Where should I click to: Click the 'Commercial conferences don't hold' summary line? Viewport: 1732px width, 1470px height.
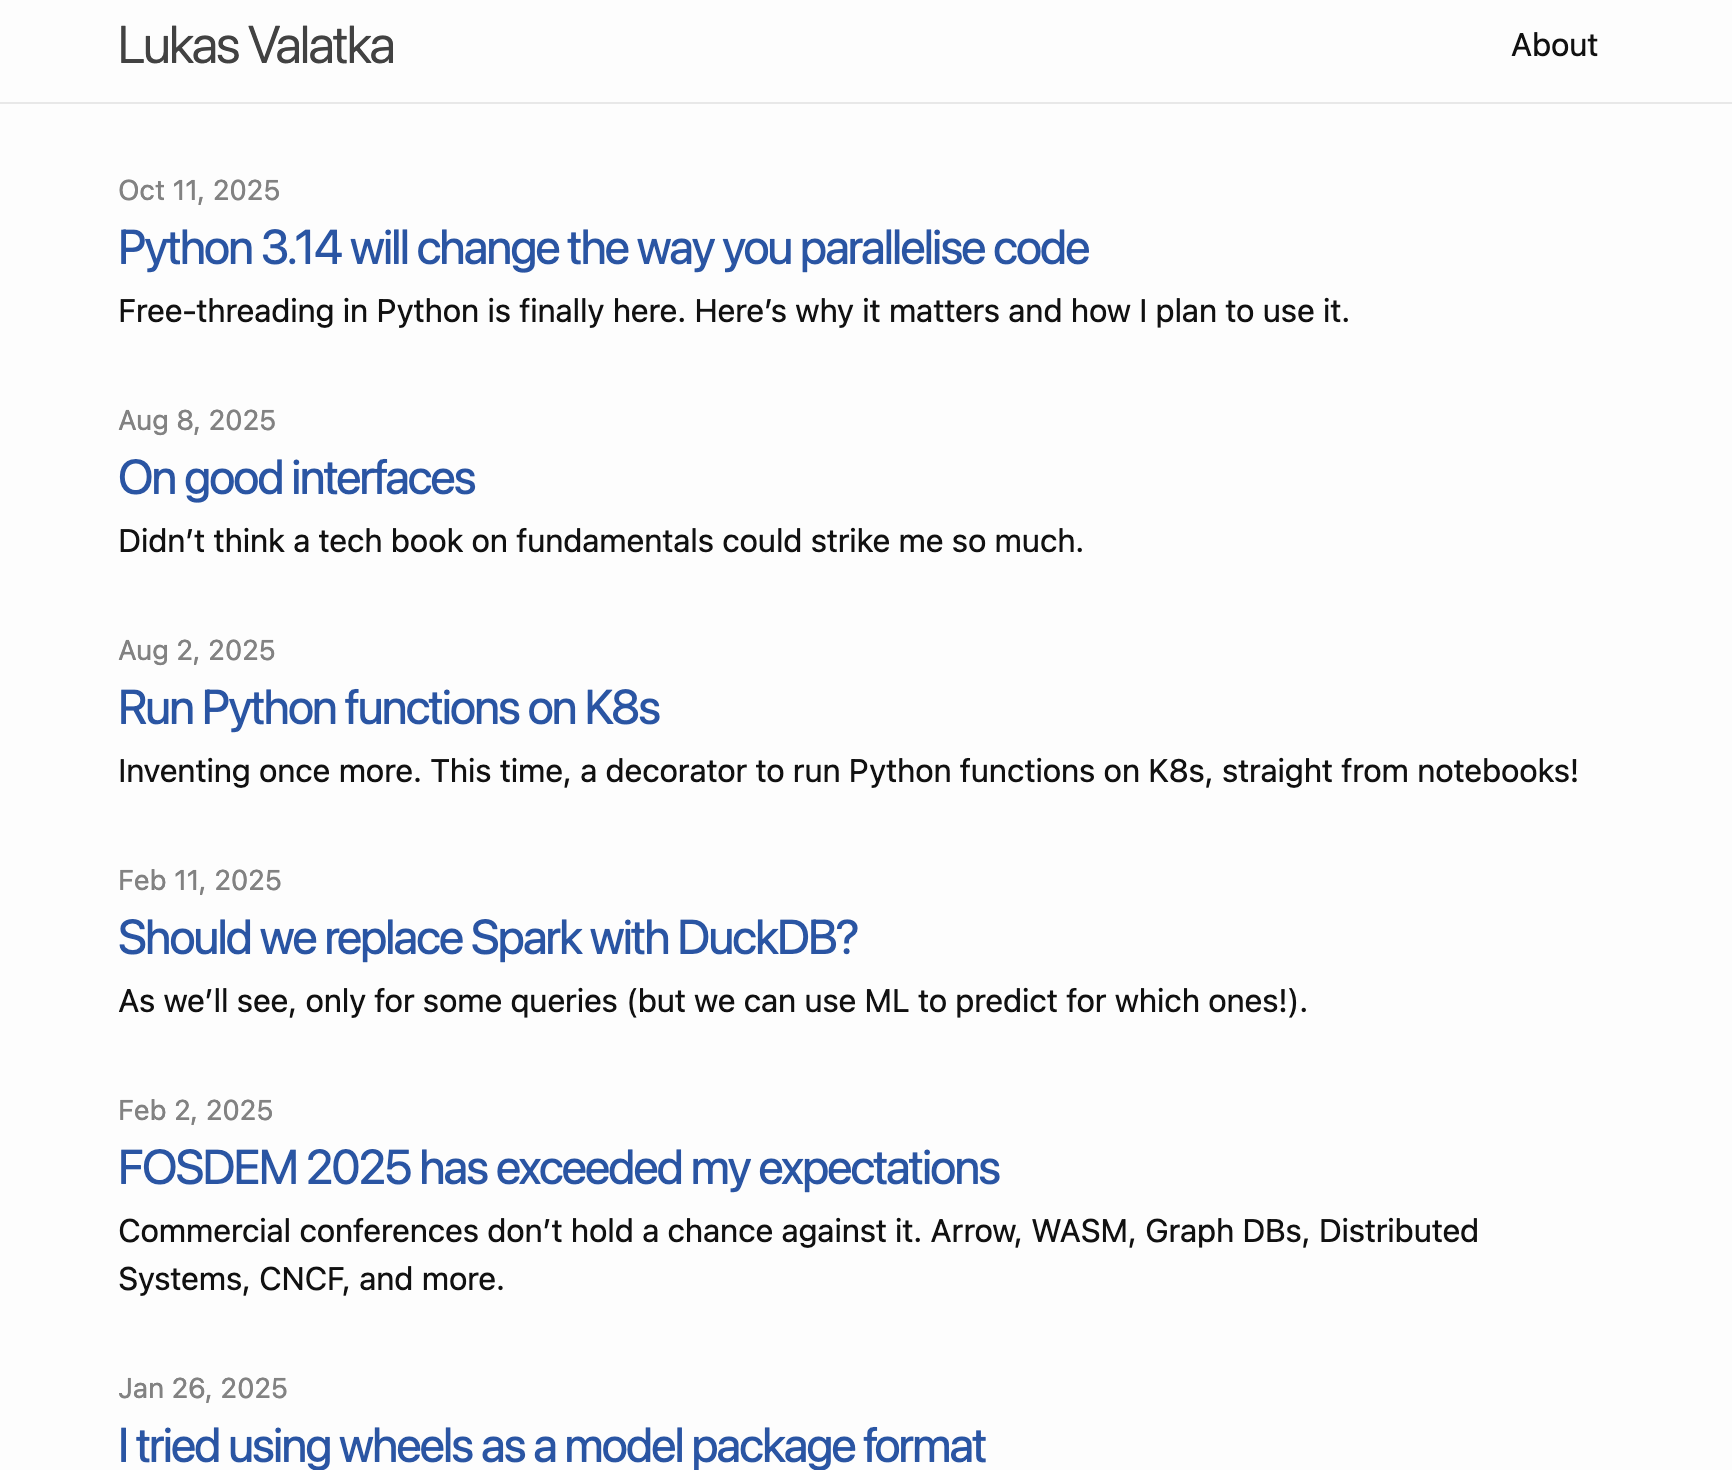(797, 1231)
